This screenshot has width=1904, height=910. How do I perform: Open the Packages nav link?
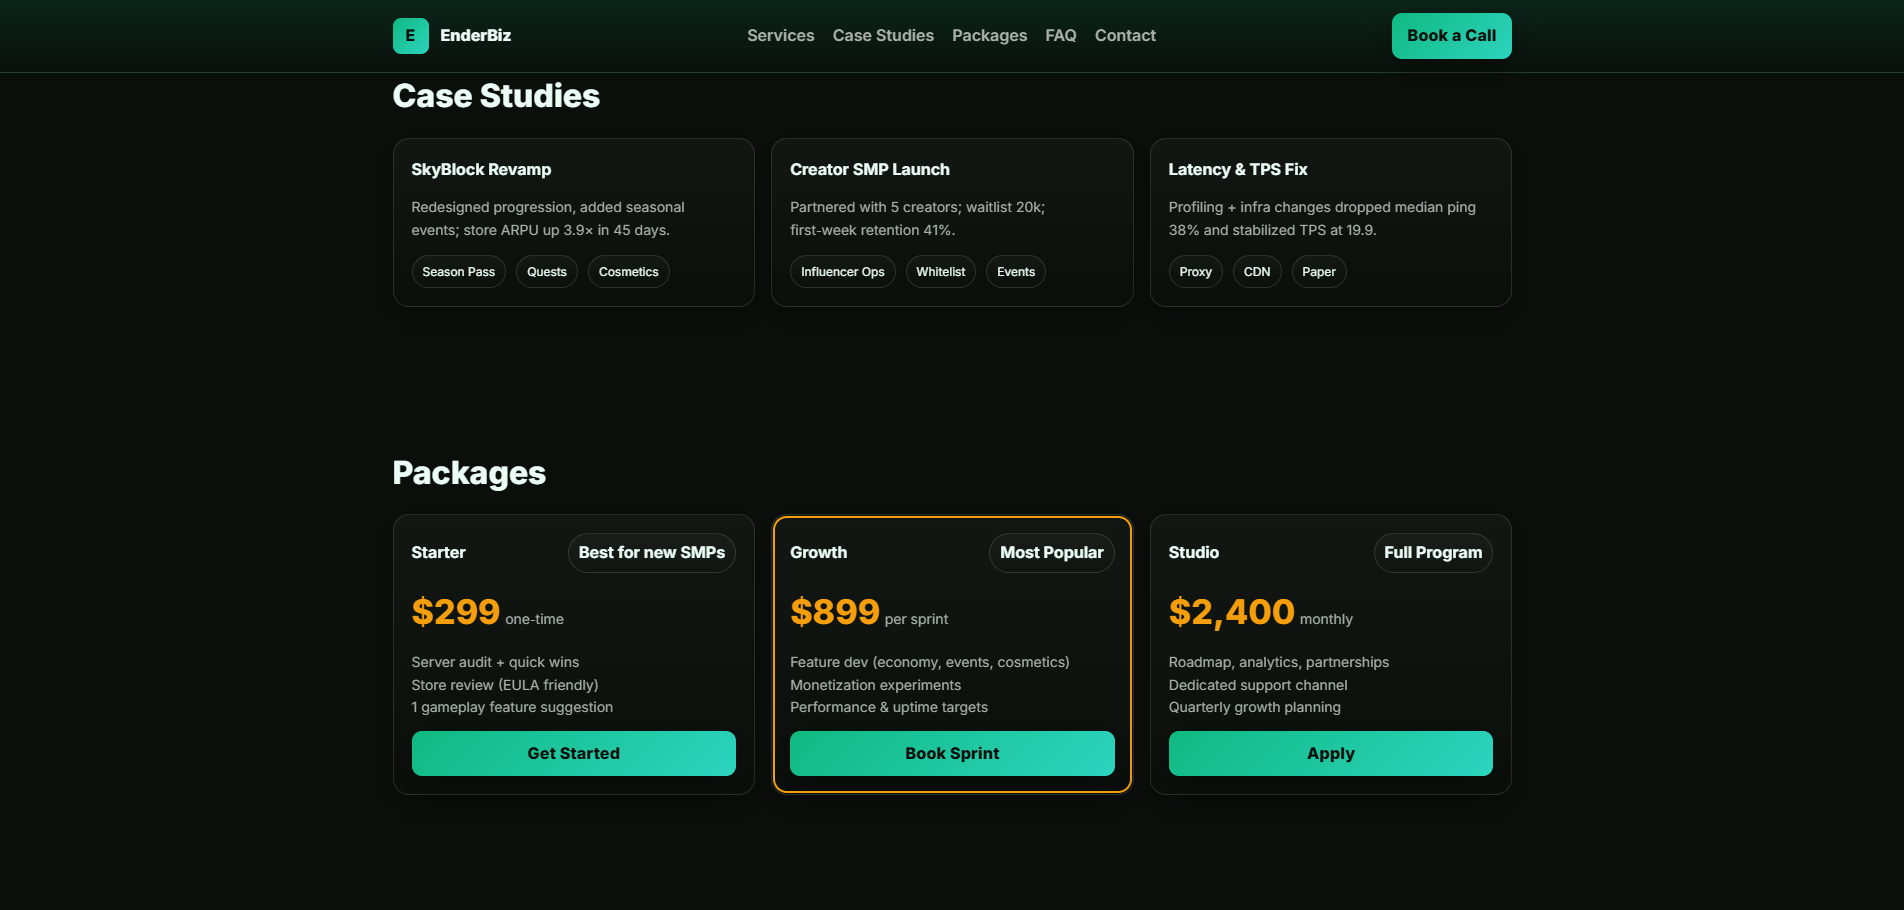point(988,36)
